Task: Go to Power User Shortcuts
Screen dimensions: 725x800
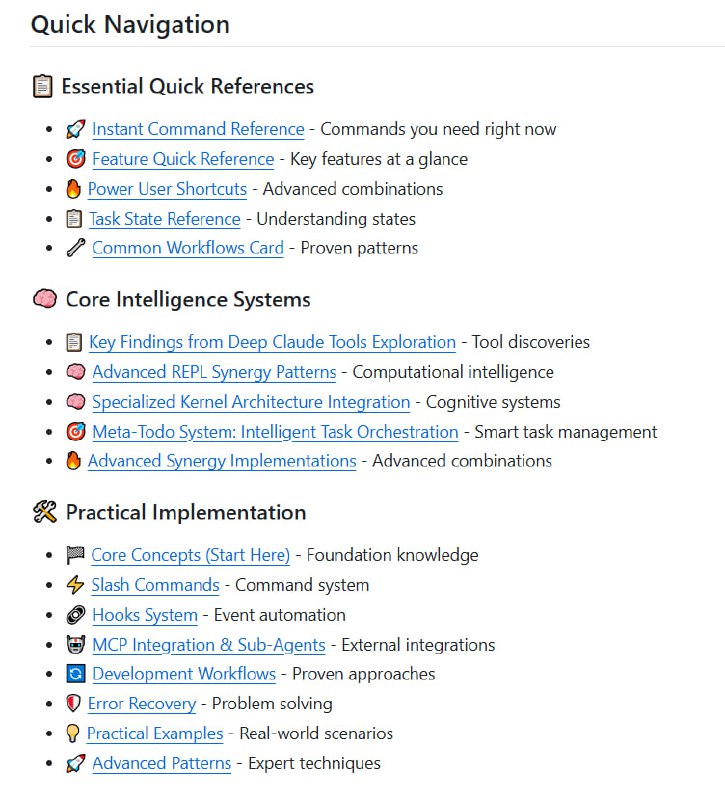Action: point(167,189)
